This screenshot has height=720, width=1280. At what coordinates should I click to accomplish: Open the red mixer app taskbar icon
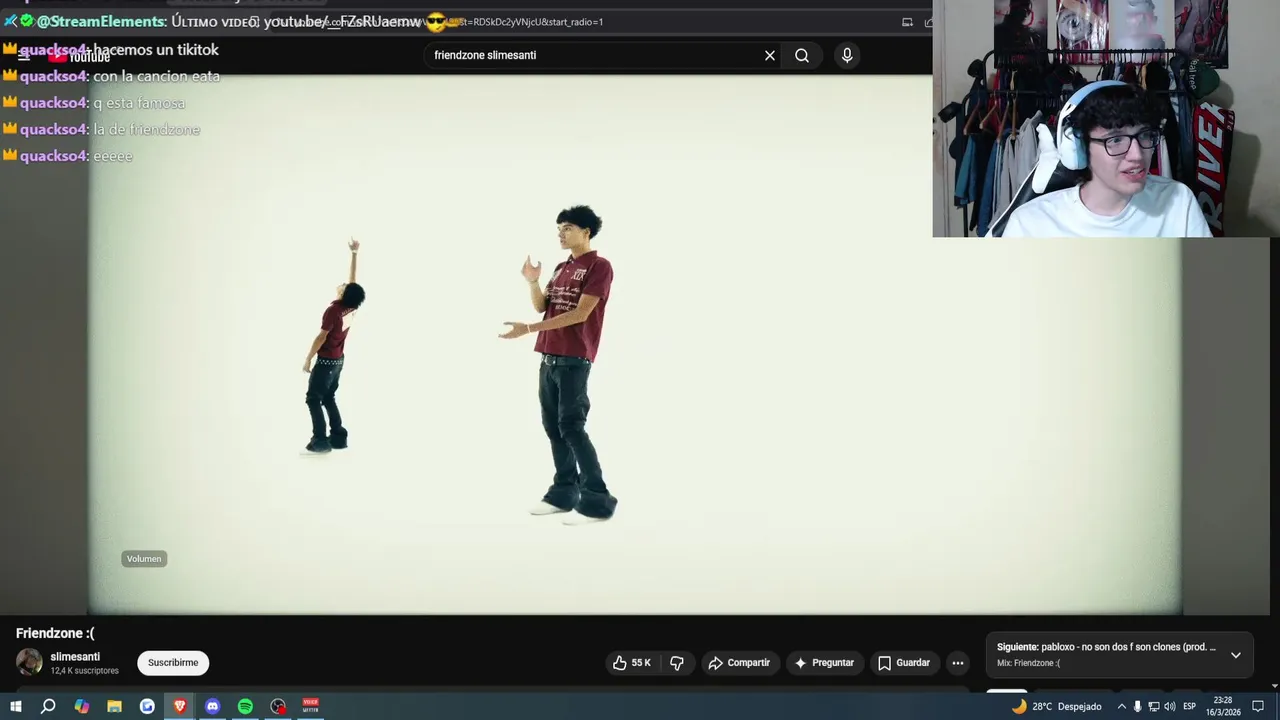[x=311, y=706]
